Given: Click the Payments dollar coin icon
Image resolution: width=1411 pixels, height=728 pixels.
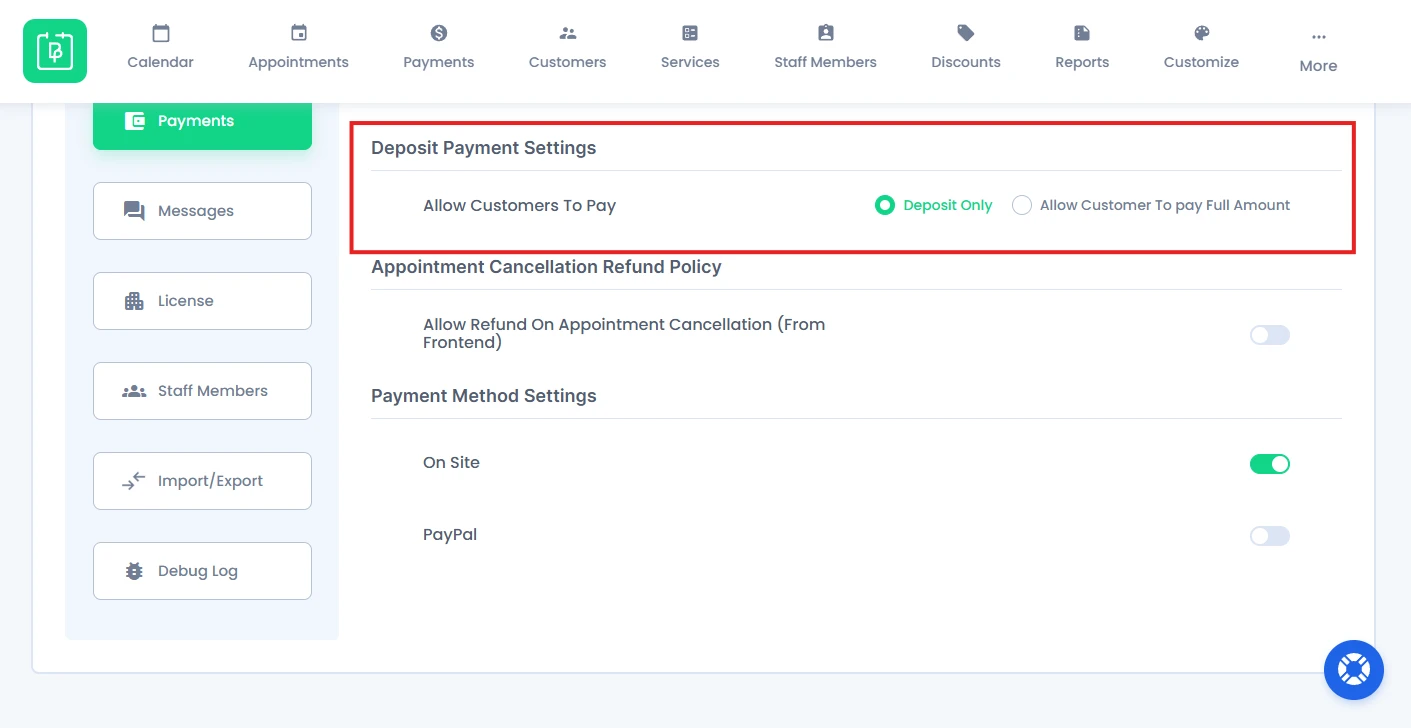Looking at the screenshot, I should pyautogui.click(x=439, y=33).
